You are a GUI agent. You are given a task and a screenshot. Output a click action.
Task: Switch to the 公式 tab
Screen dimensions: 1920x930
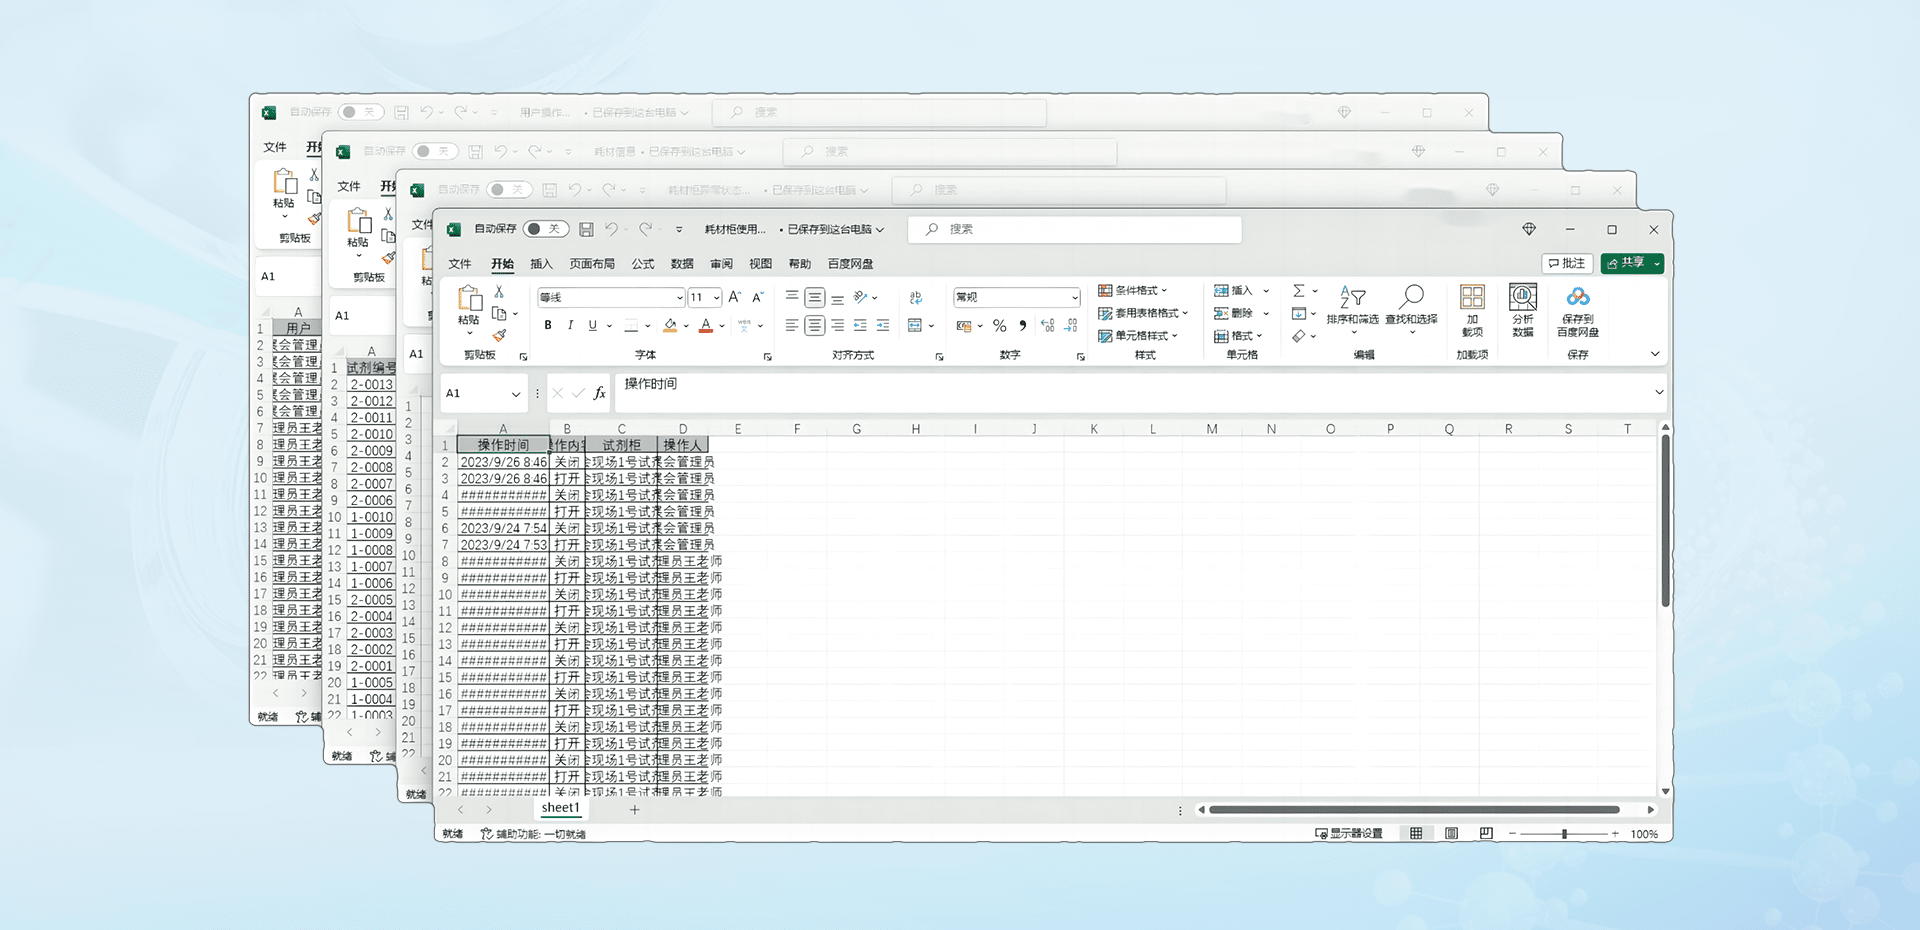(643, 264)
